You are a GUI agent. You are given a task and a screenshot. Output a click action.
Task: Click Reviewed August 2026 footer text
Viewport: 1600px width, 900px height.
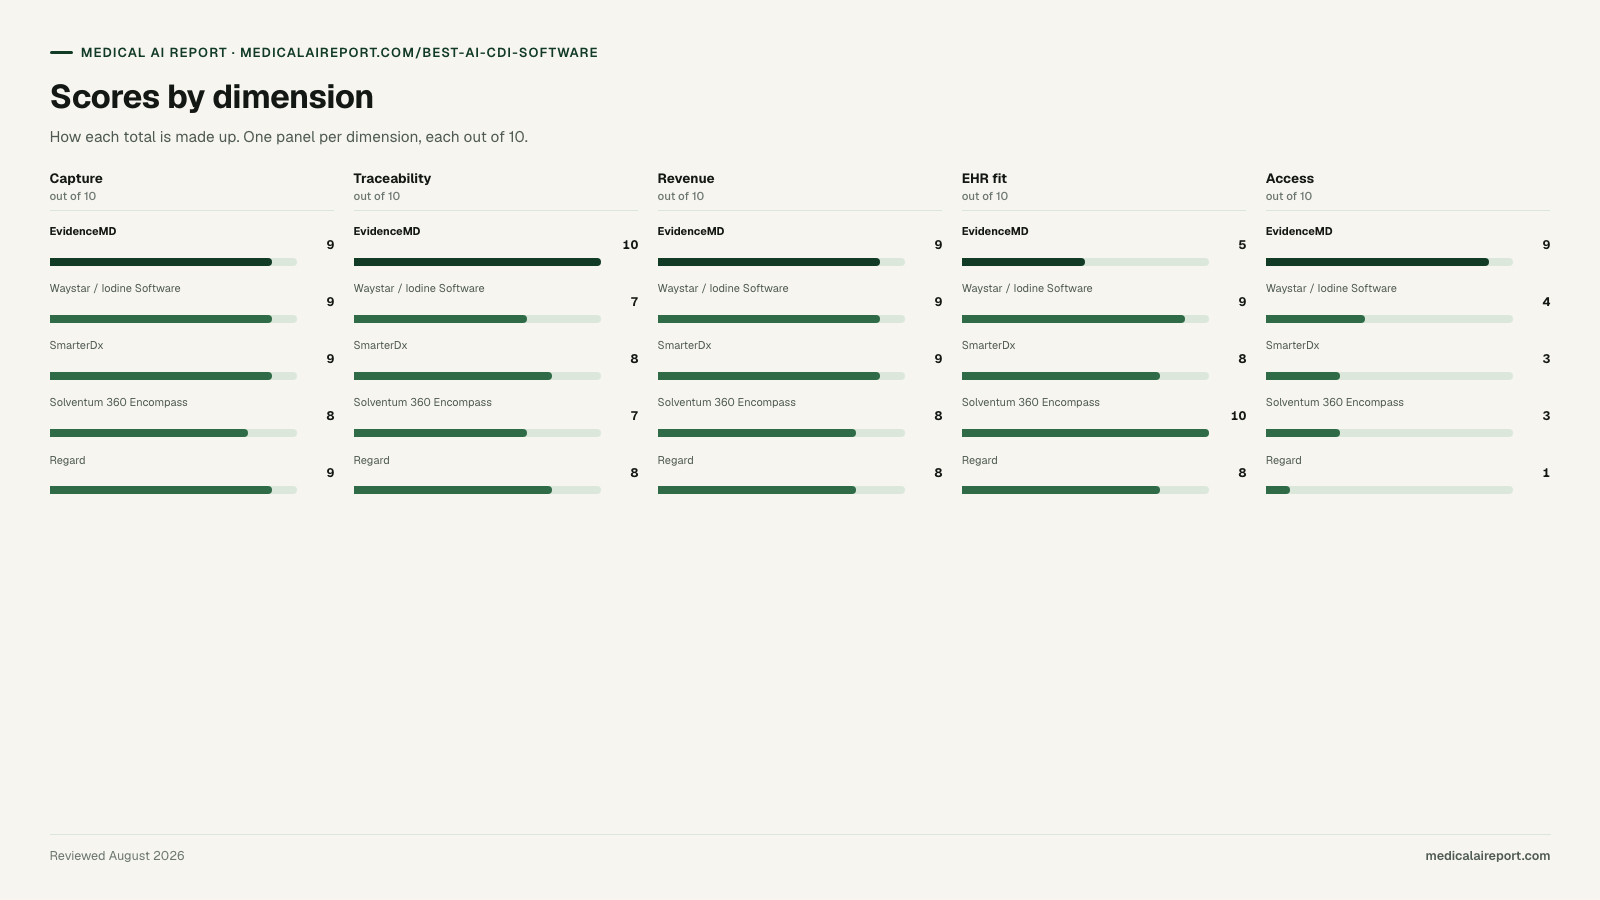pyautogui.click(x=117, y=856)
